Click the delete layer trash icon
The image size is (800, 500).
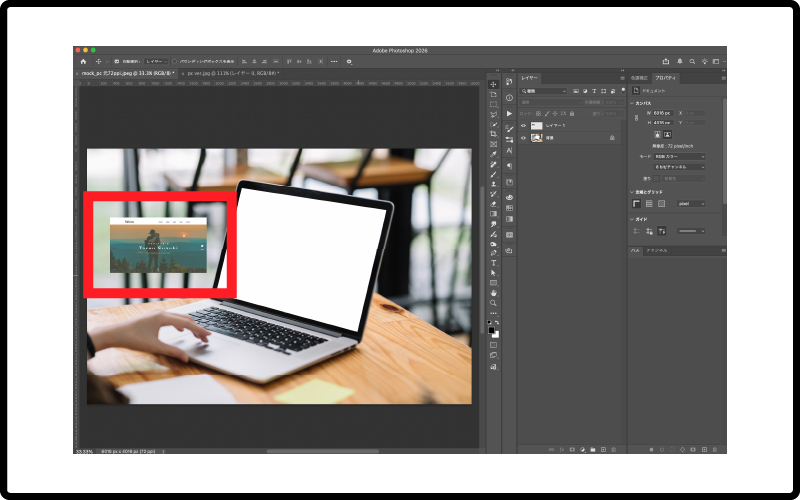click(x=612, y=450)
